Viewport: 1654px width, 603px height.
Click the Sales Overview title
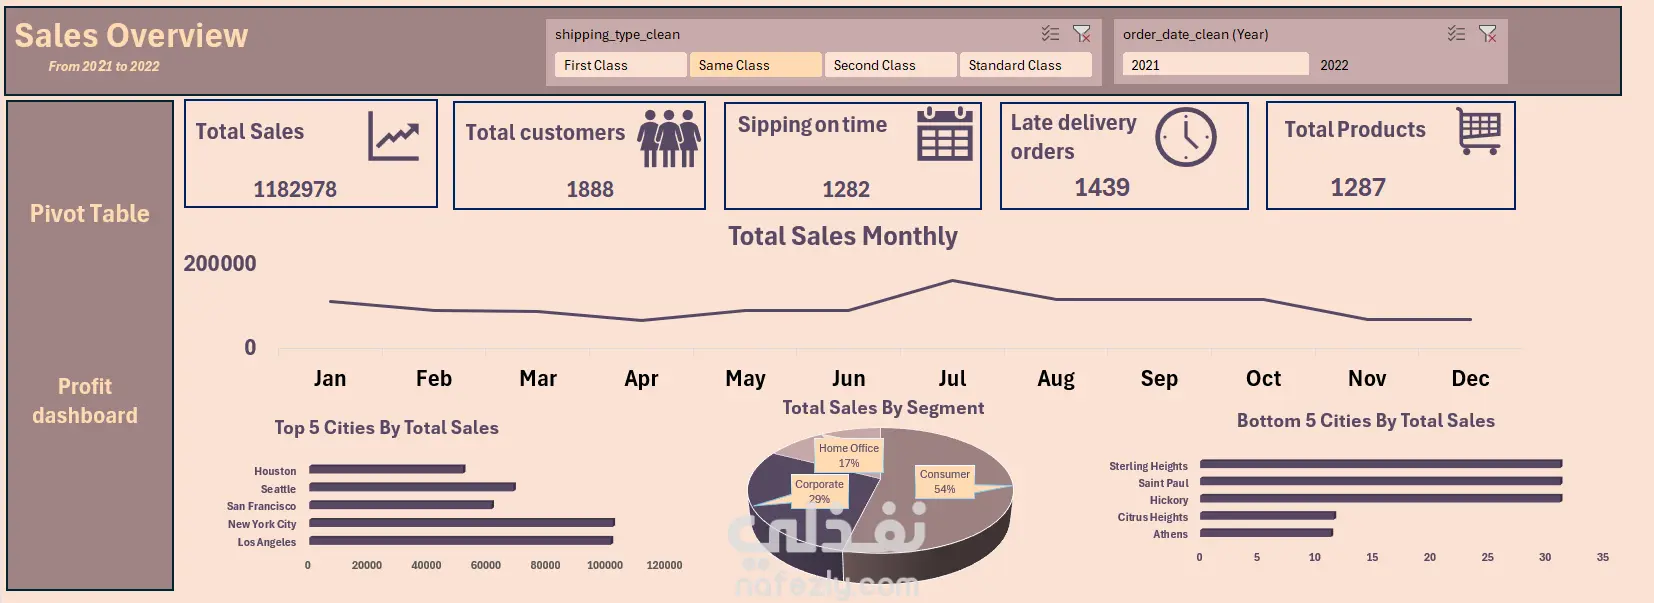[x=131, y=36]
